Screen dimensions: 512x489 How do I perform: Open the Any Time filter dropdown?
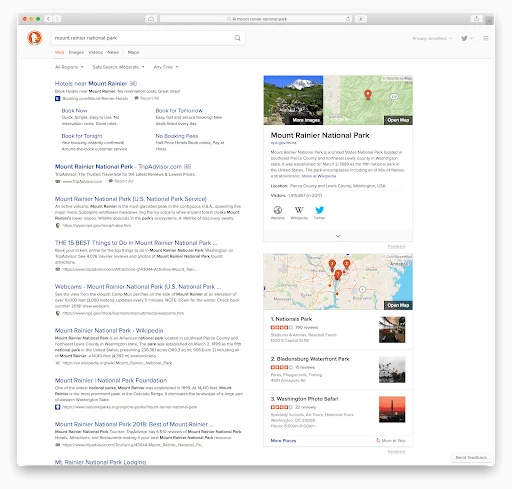[166, 67]
